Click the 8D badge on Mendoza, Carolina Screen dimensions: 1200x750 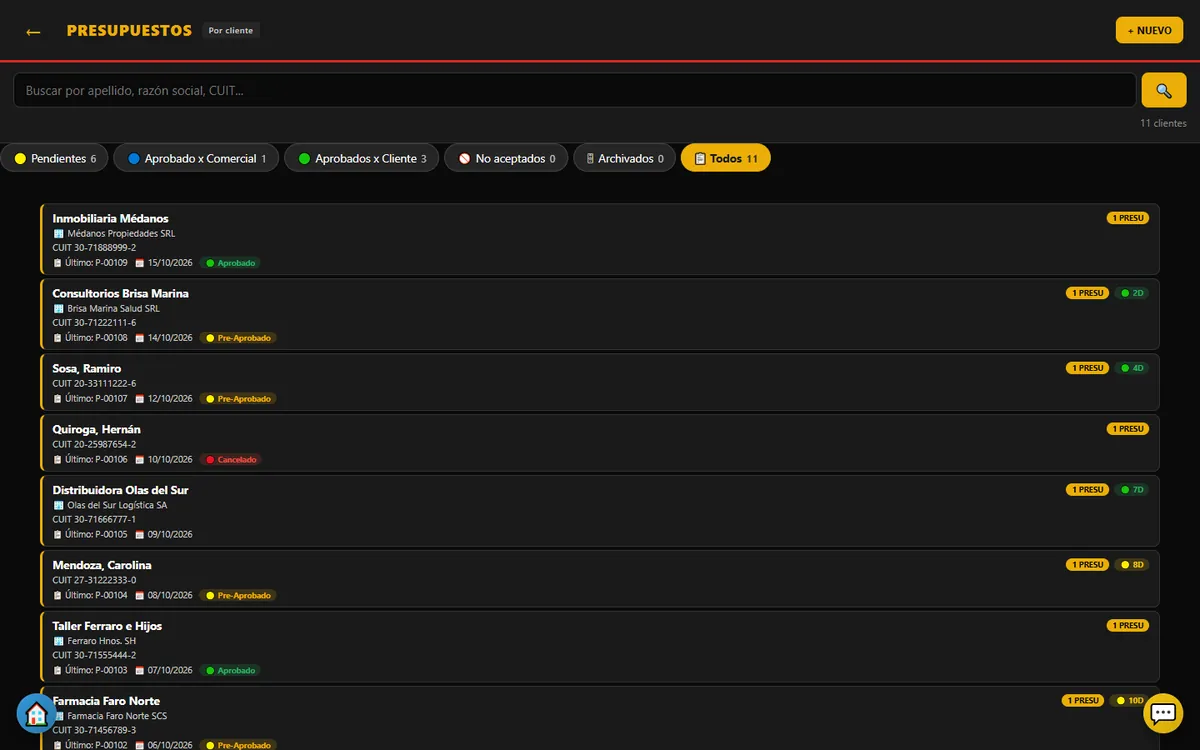tap(1132, 565)
